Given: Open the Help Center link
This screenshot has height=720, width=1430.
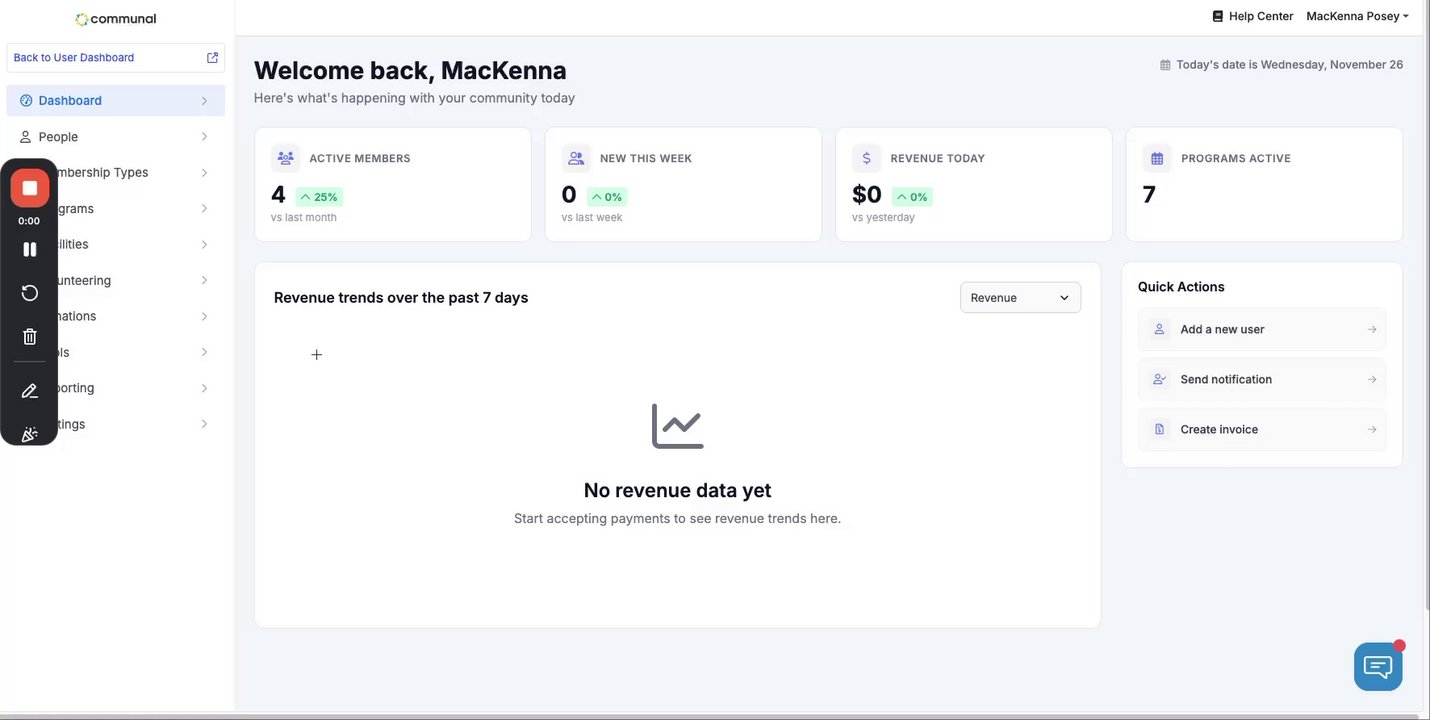Looking at the screenshot, I should (x=1252, y=16).
